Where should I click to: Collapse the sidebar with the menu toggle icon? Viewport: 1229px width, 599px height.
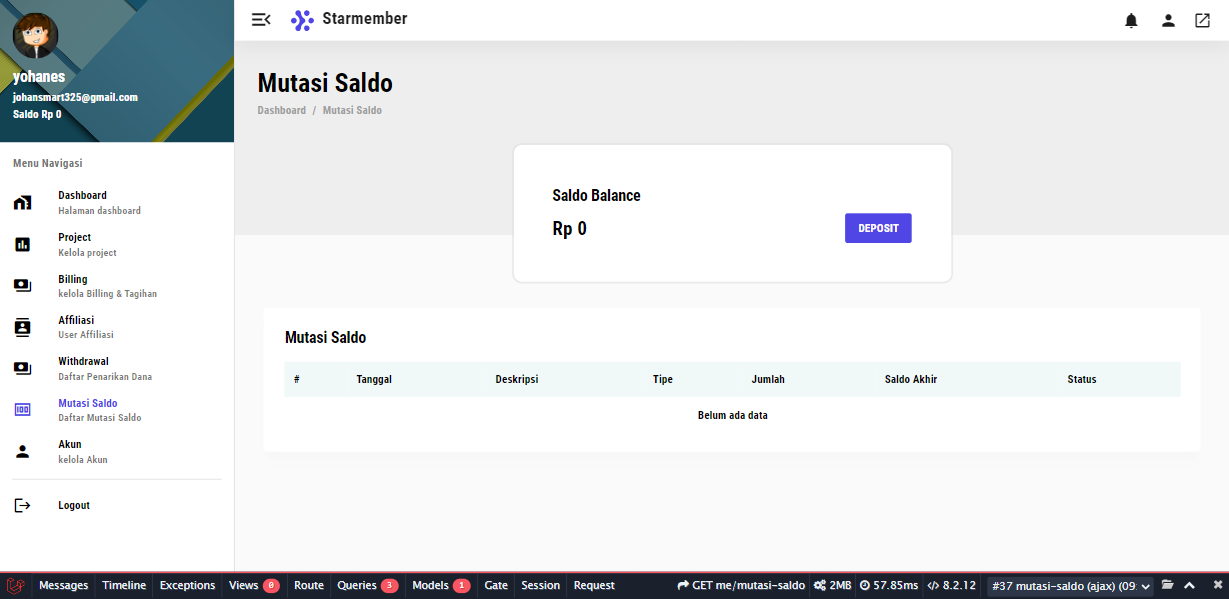[x=261, y=20]
